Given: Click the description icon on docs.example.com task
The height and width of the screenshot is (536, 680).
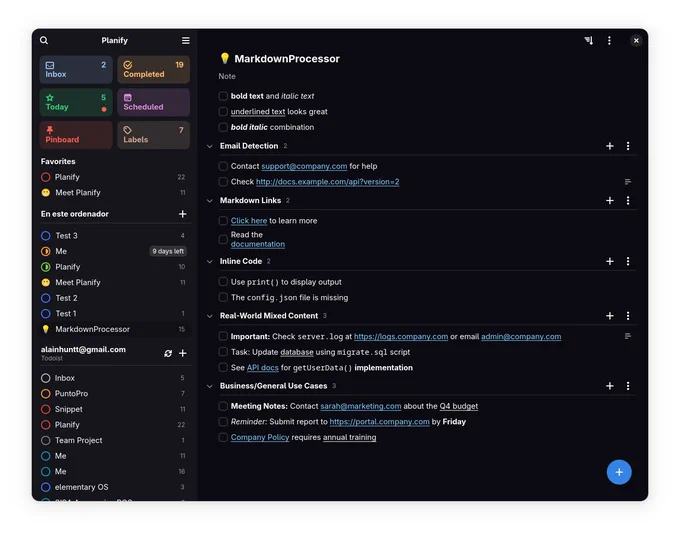Looking at the screenshot, I should point(628,182).
